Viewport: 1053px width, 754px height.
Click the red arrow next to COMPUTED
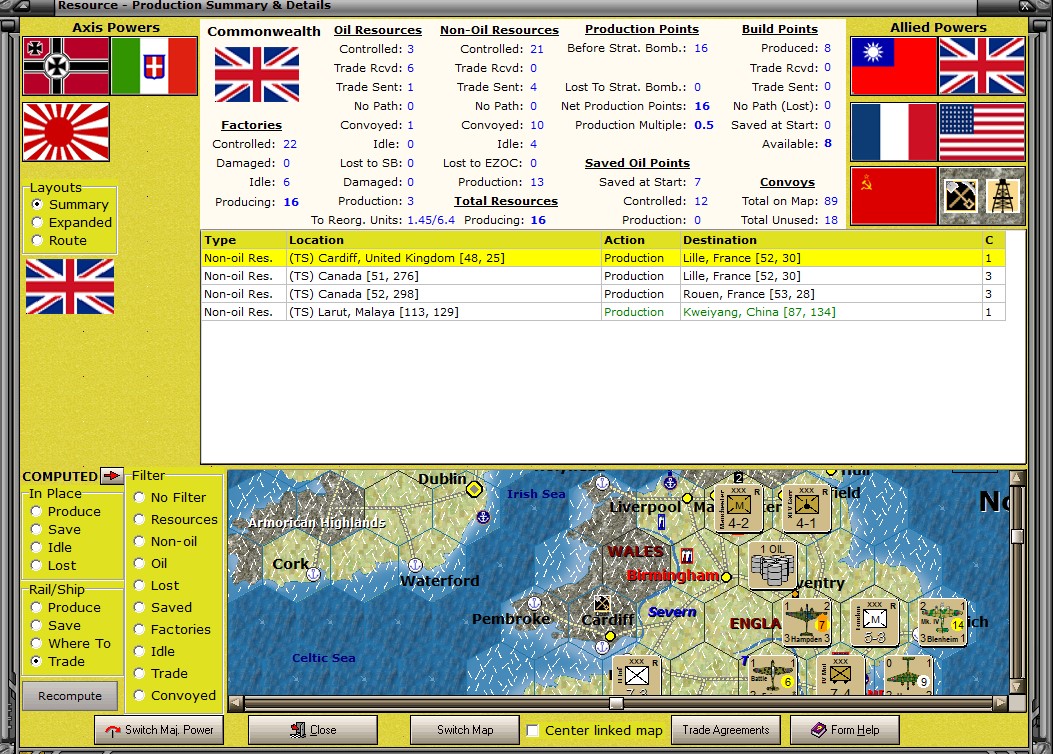click(x=111, y=475)
